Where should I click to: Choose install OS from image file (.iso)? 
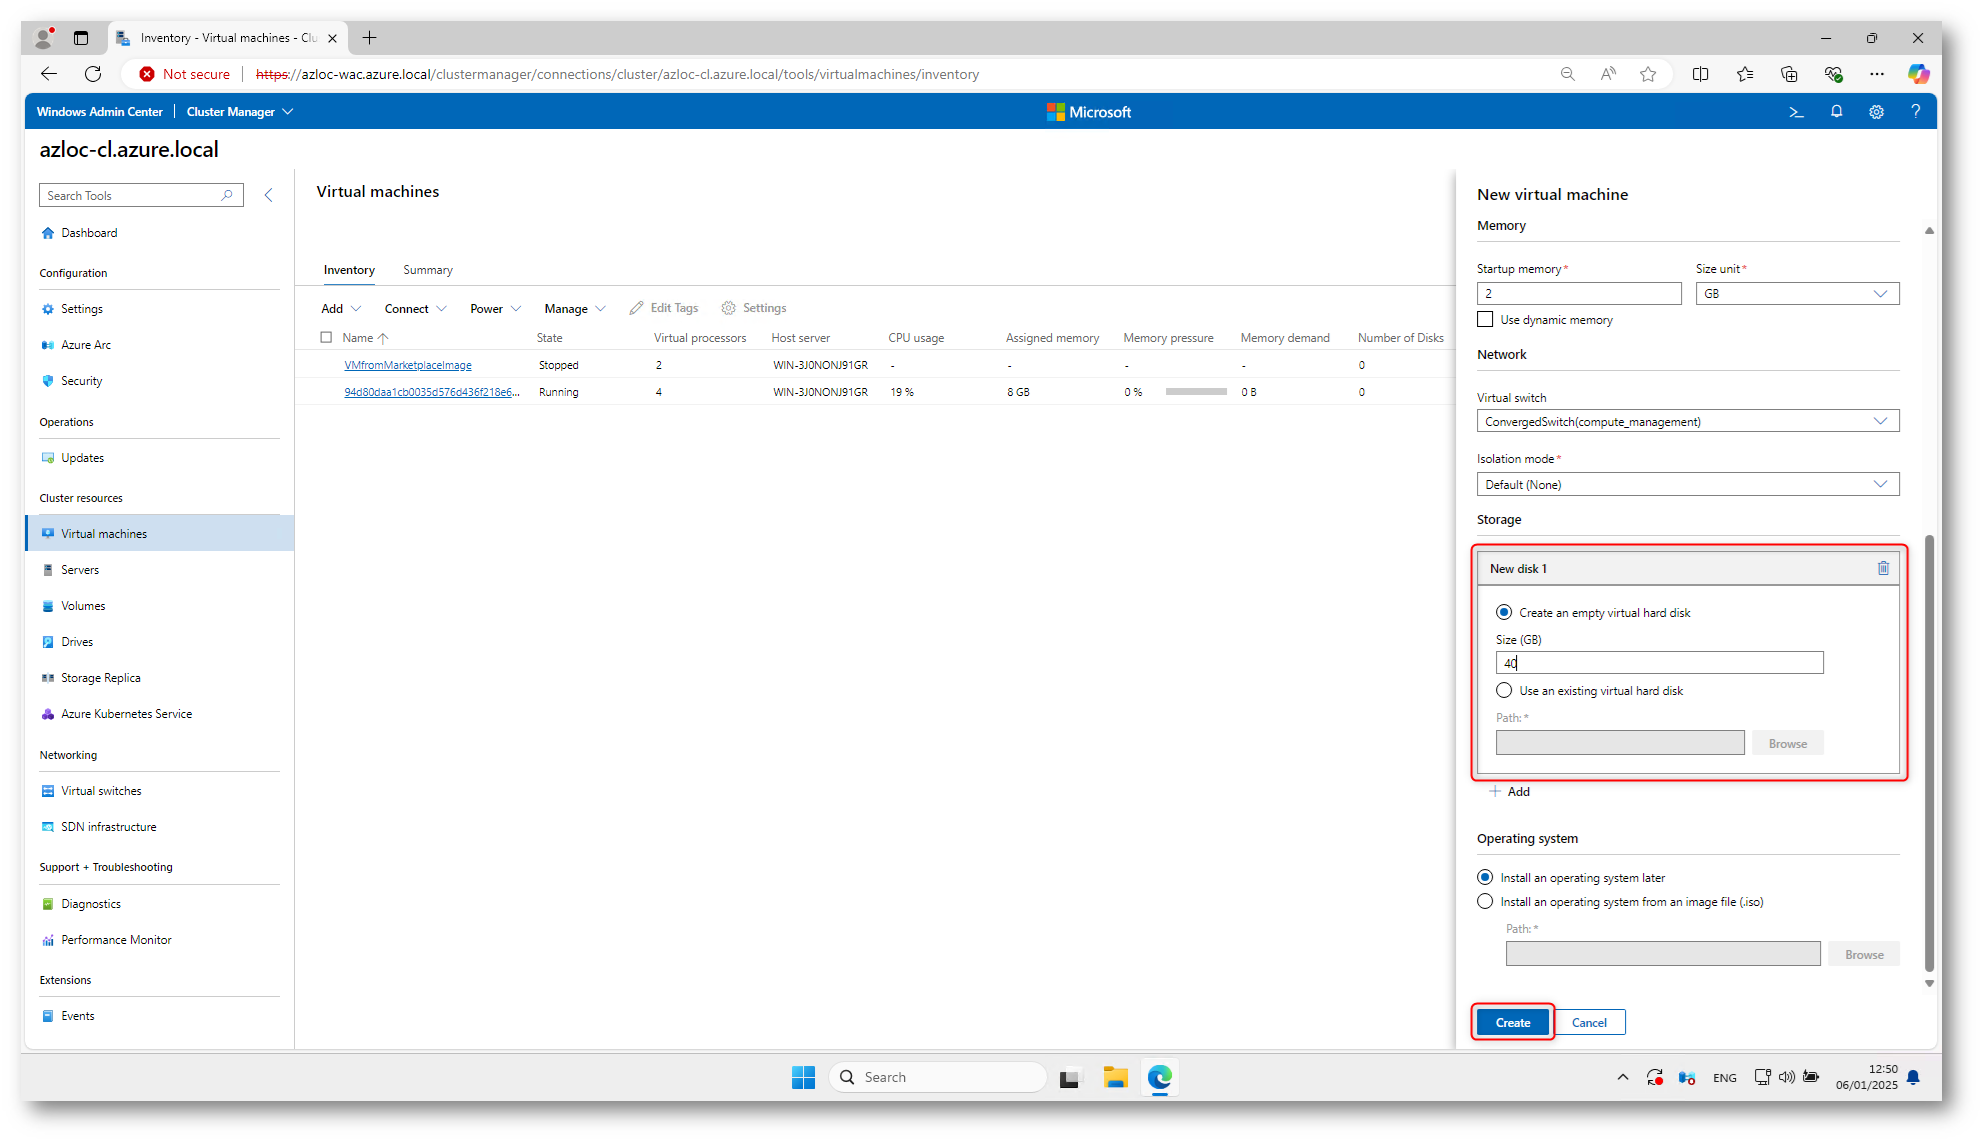pos(1485,901)
